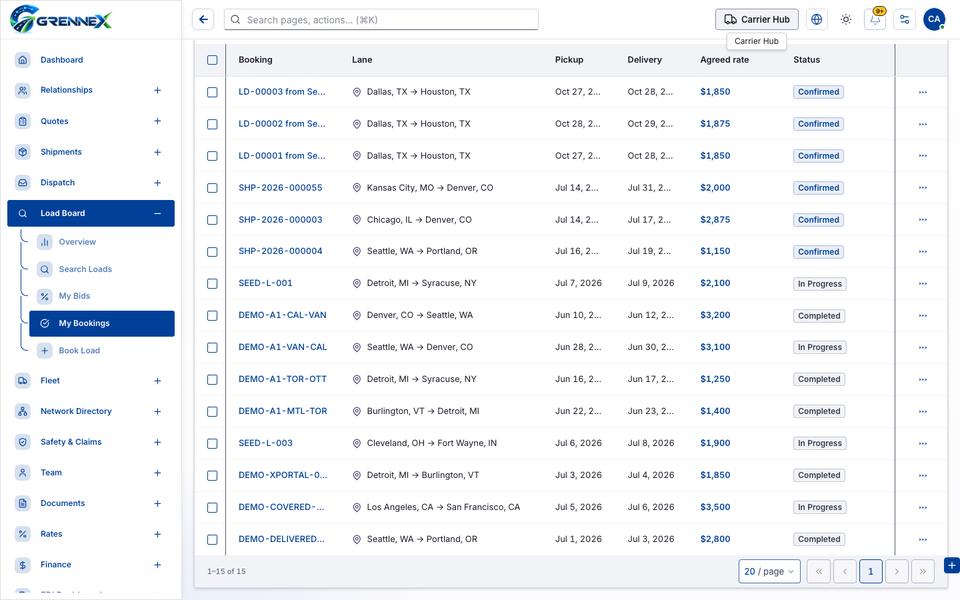
Task: Open the DEMO-A1-VAN-CAL booking link
Action: click(x=283, y=347)
